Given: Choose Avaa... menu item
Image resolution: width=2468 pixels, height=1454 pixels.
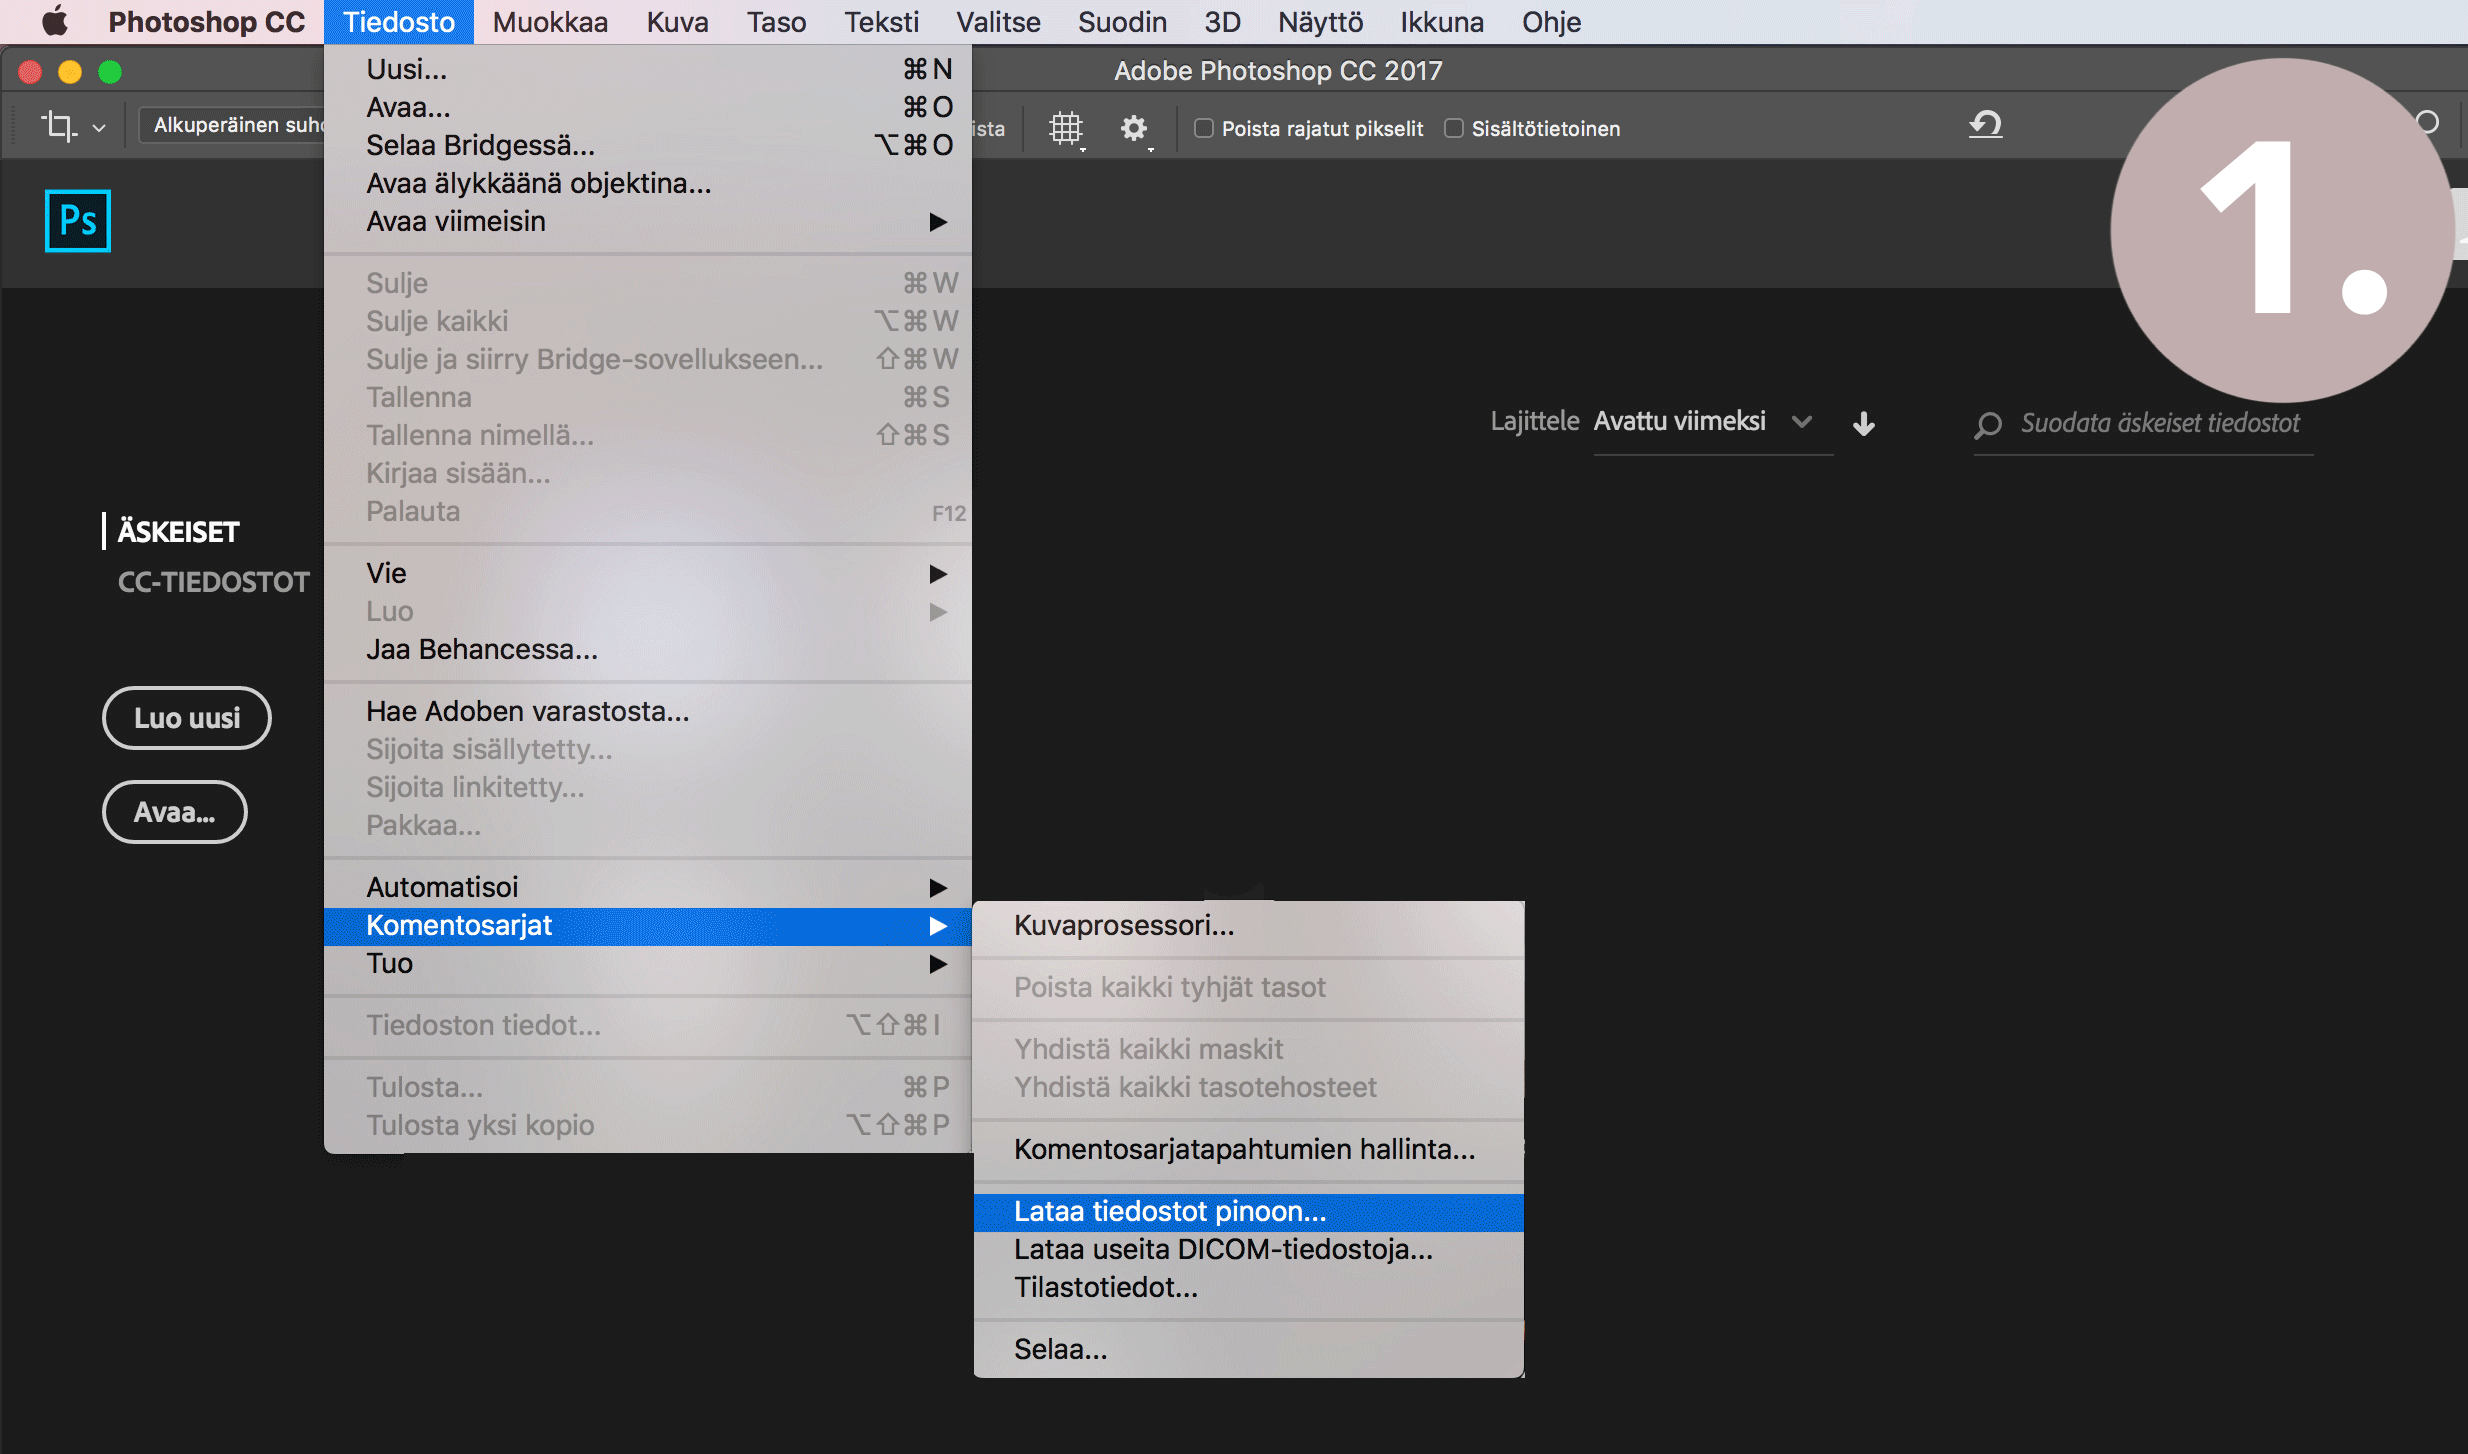Looking at the screenshot, I should coord(648,107).
